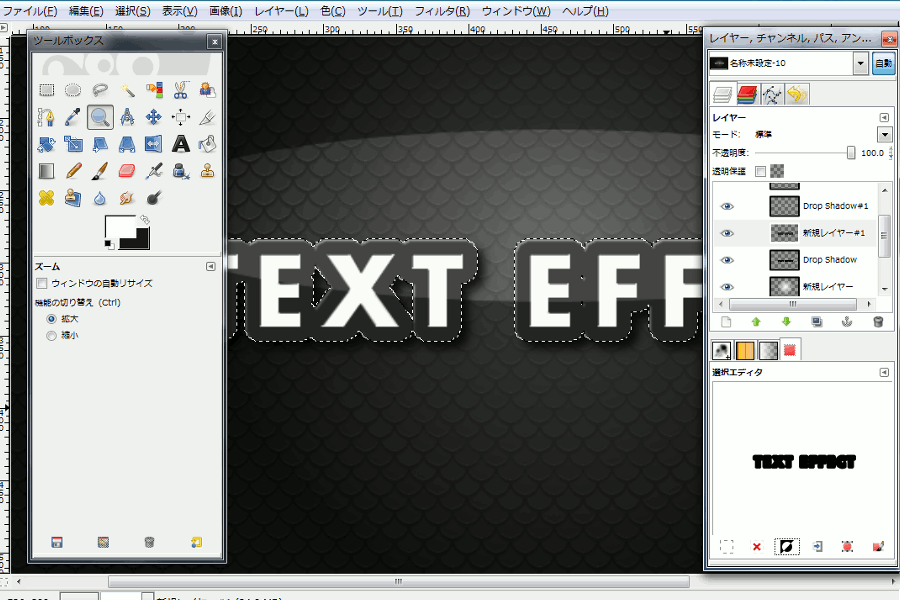Screen dimensions: 900x600
Task: Select the Bucket Fill tool
Action: click(207, 144)
